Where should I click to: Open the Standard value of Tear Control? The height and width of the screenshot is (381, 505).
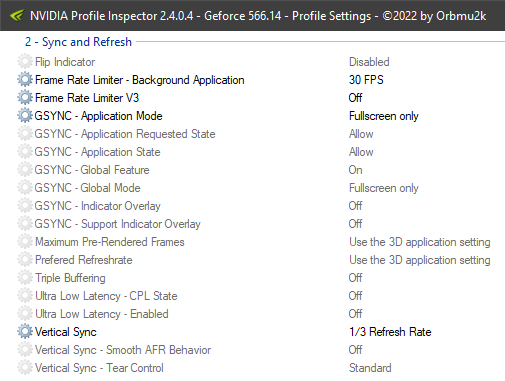tap(370, 368)
